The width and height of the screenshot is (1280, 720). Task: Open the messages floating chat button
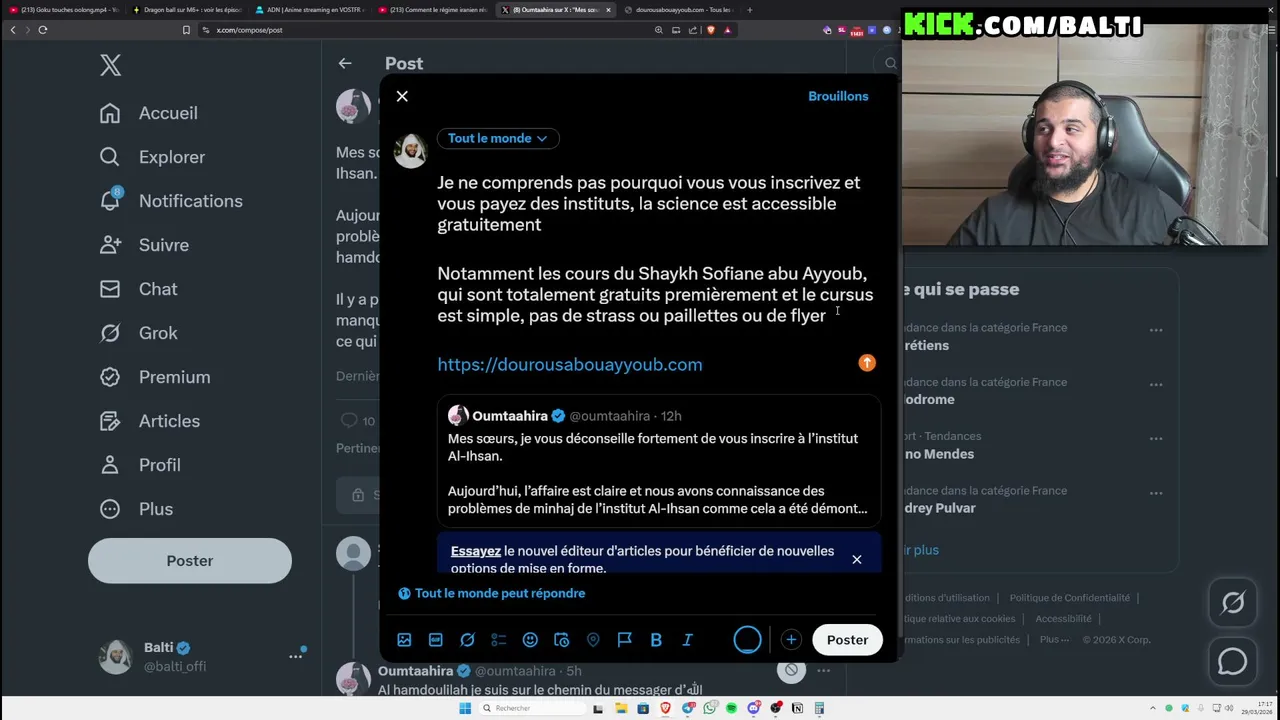tap(1233, 662)
